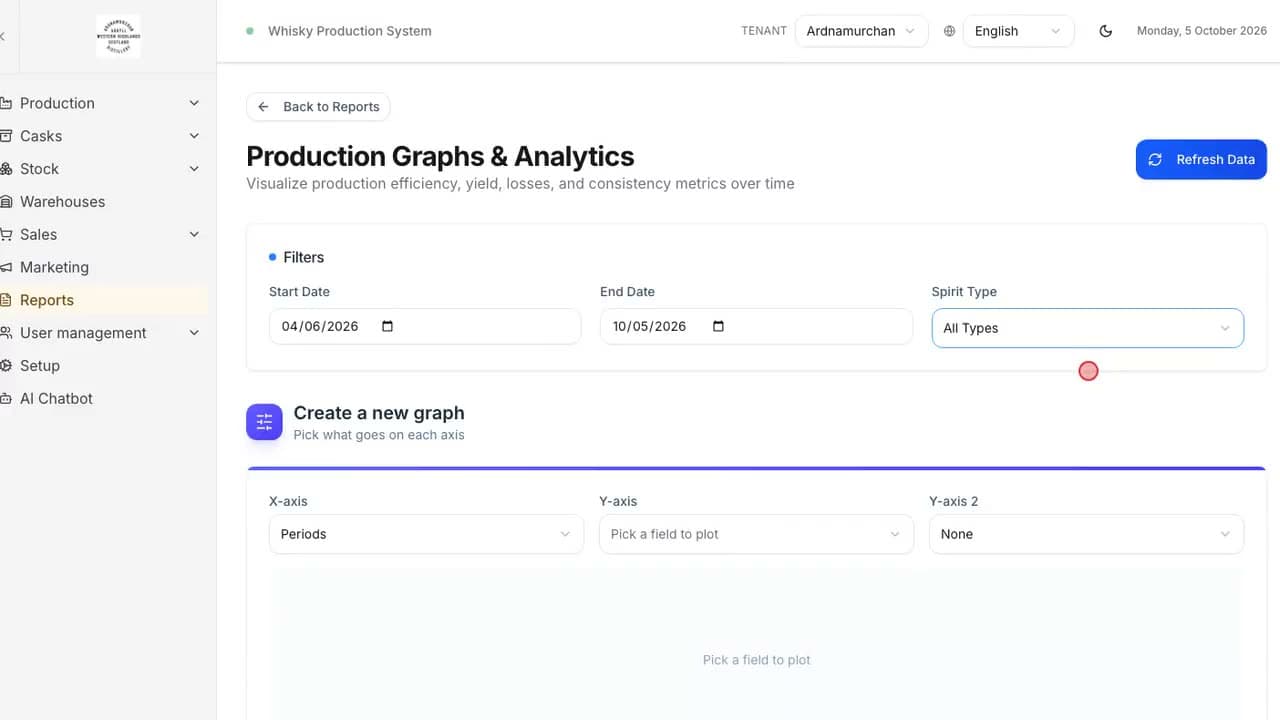Open the Spirit Type All Types dropdown
This screenshot has width=1280, height=720.
(x=1087, y=328)
